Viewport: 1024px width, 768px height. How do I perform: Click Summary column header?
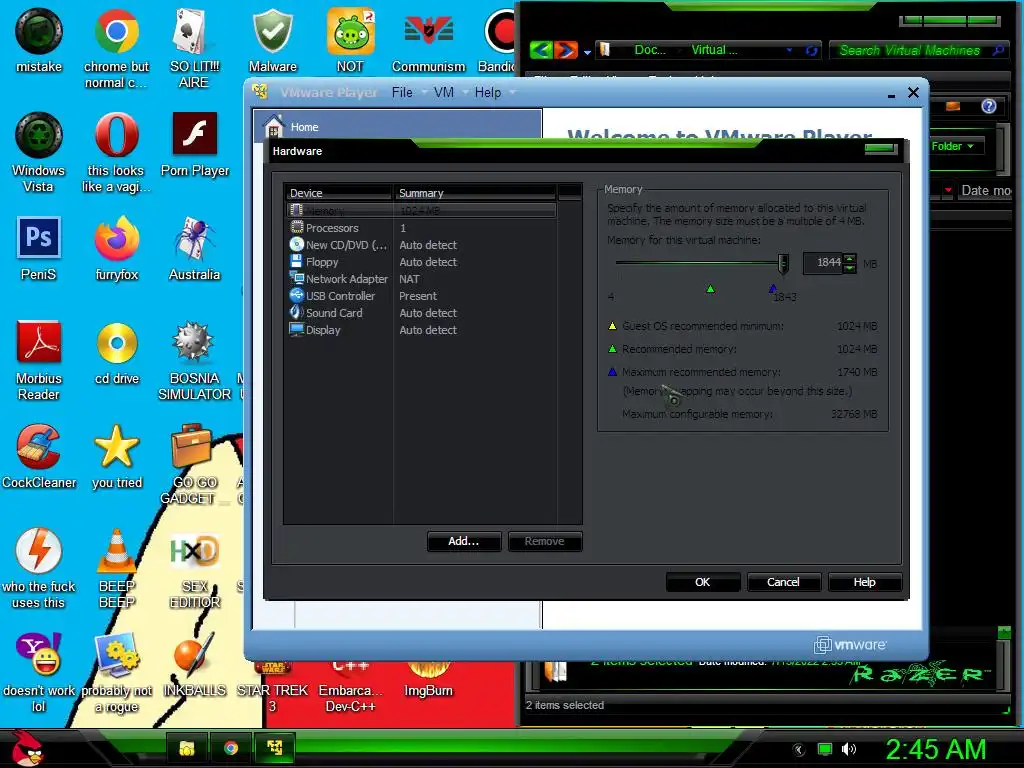tap(475, 193)
